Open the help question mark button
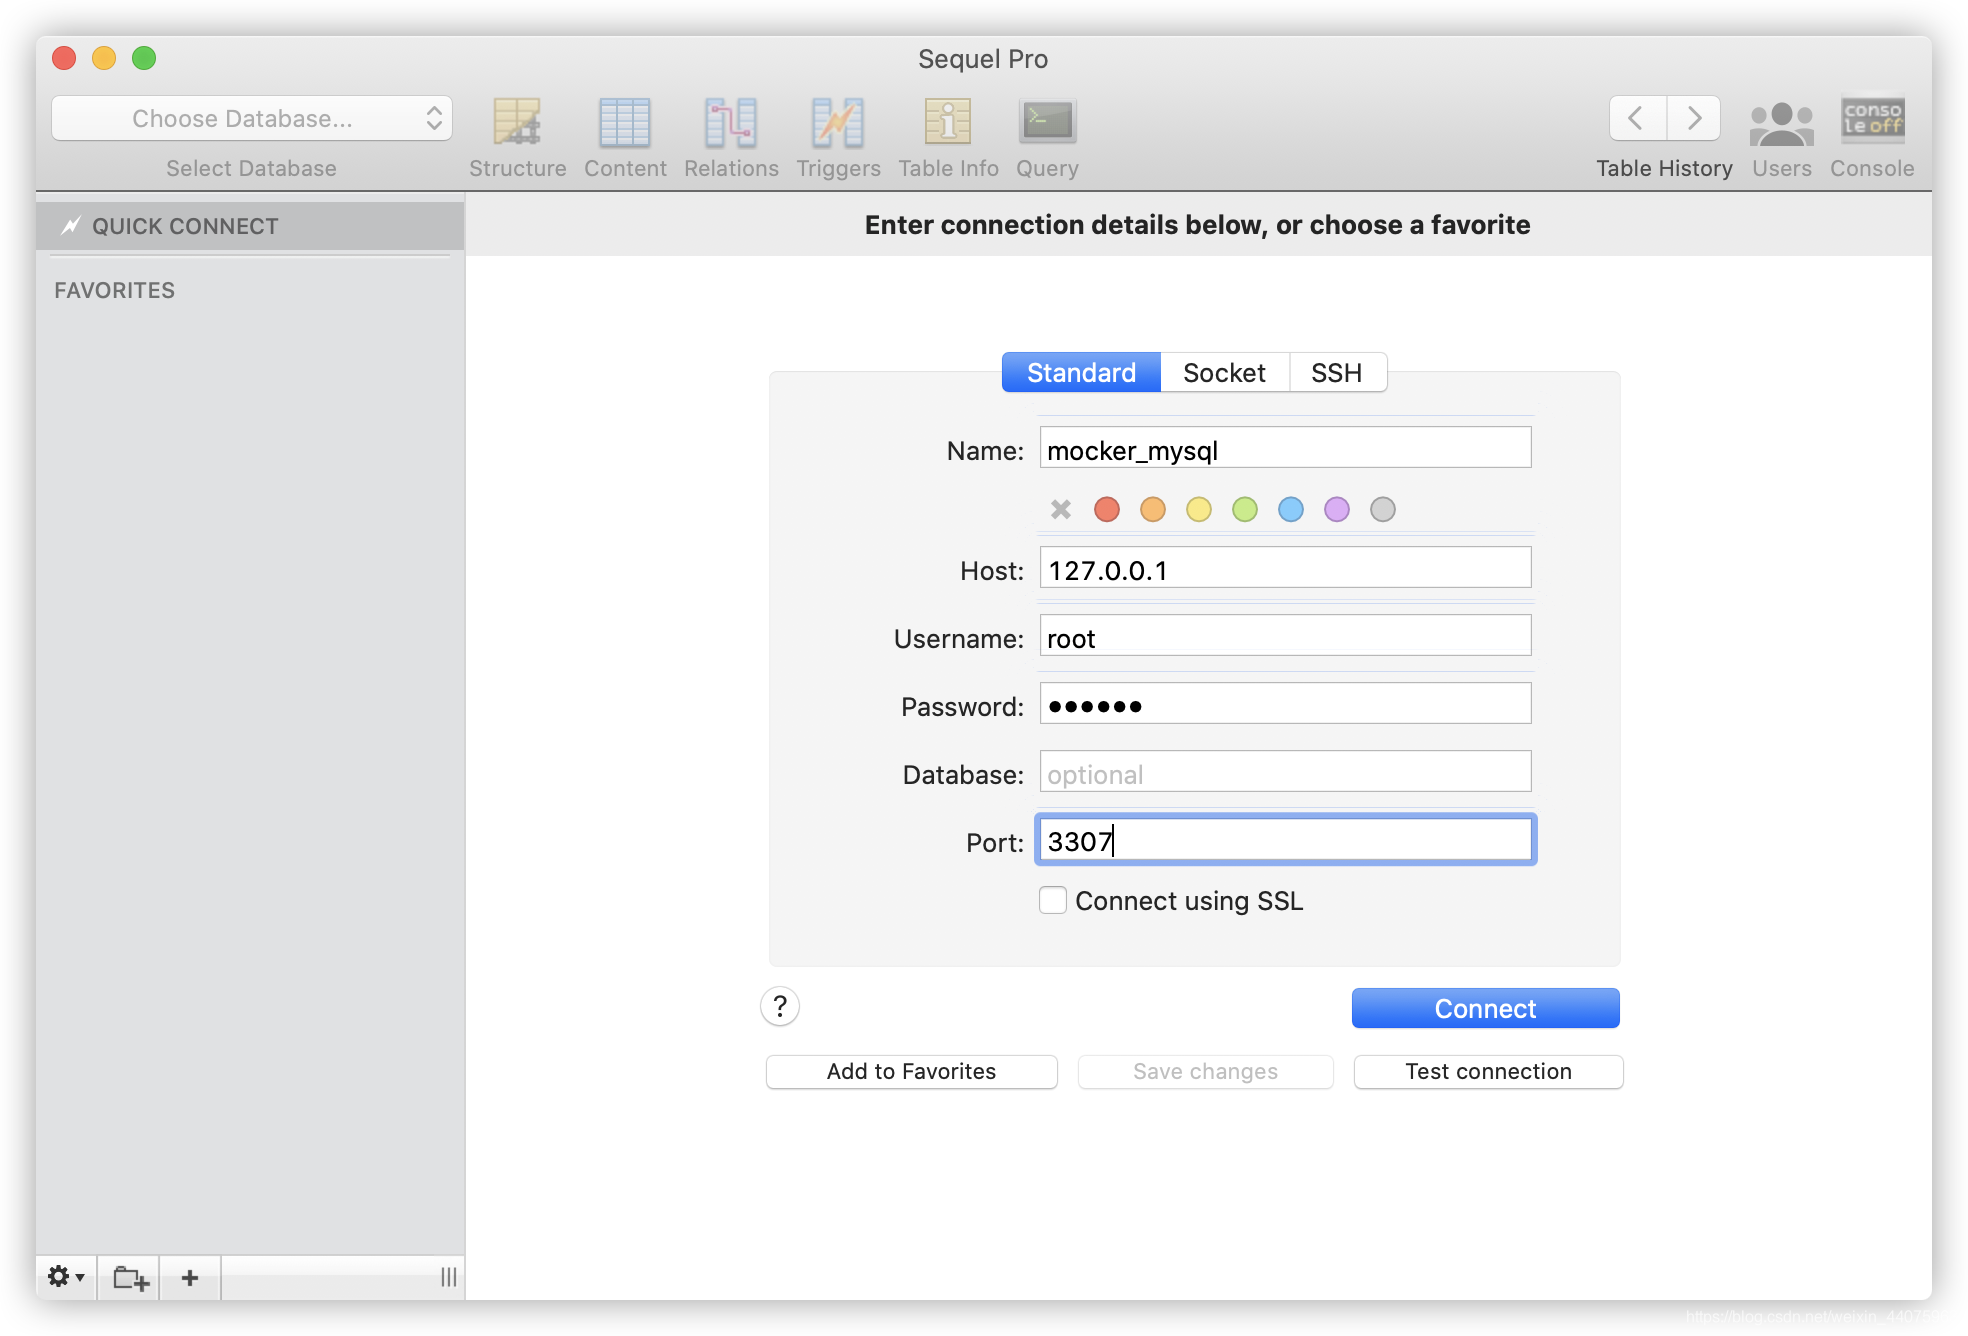This screenshot has width=1968, height=1336. tap(780, 1006)
